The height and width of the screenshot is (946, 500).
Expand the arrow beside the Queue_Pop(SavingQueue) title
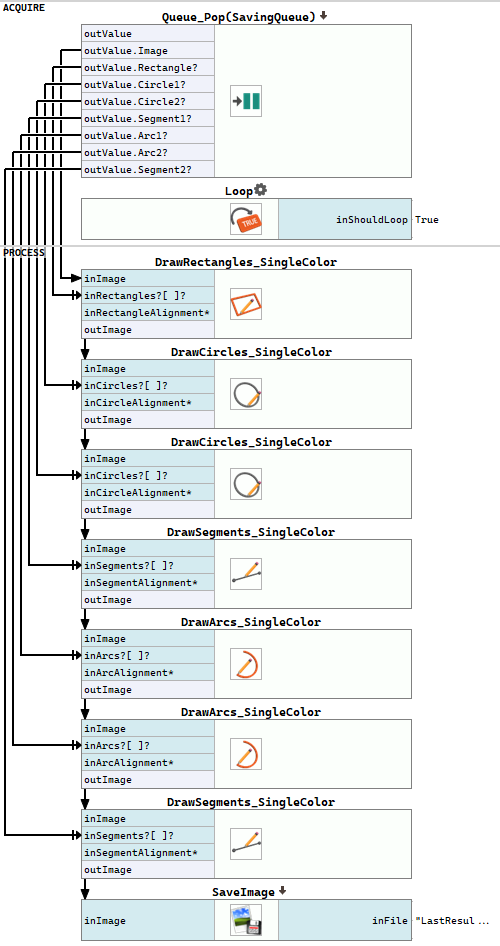pyautogui.click(x=323, y=16)
